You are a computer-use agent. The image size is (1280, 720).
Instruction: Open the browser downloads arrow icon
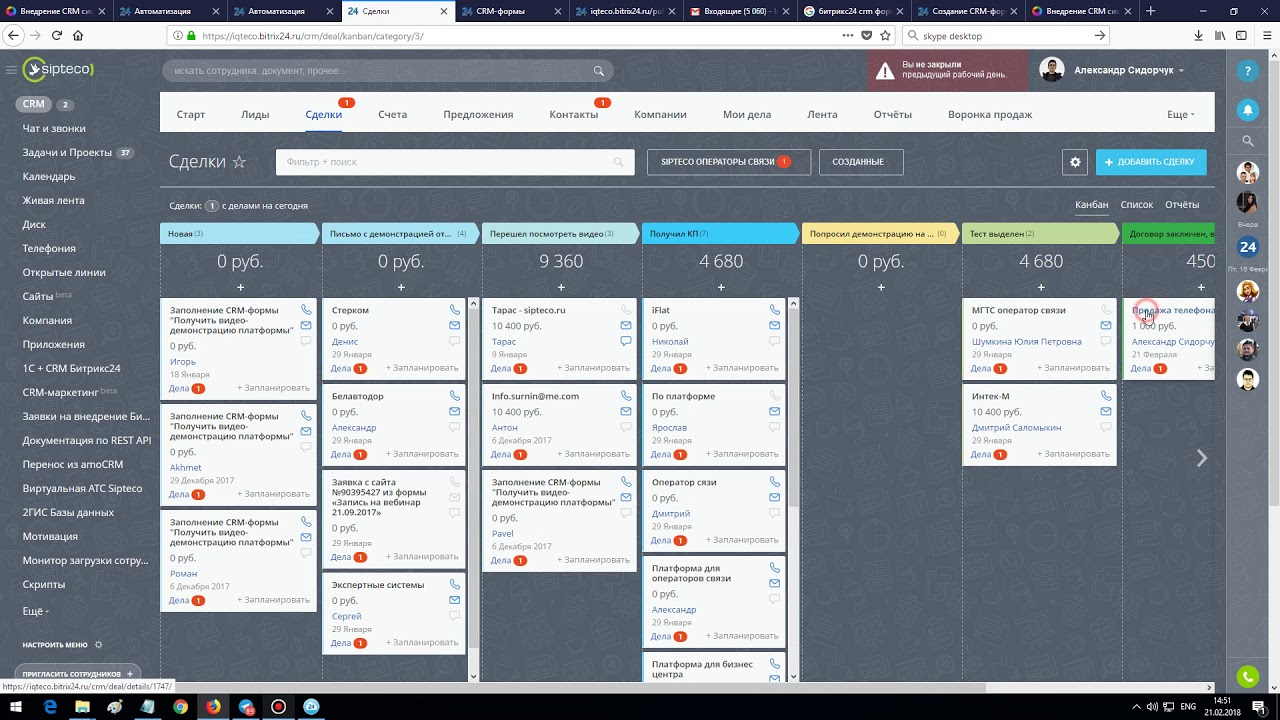(x=1198, y=35)
